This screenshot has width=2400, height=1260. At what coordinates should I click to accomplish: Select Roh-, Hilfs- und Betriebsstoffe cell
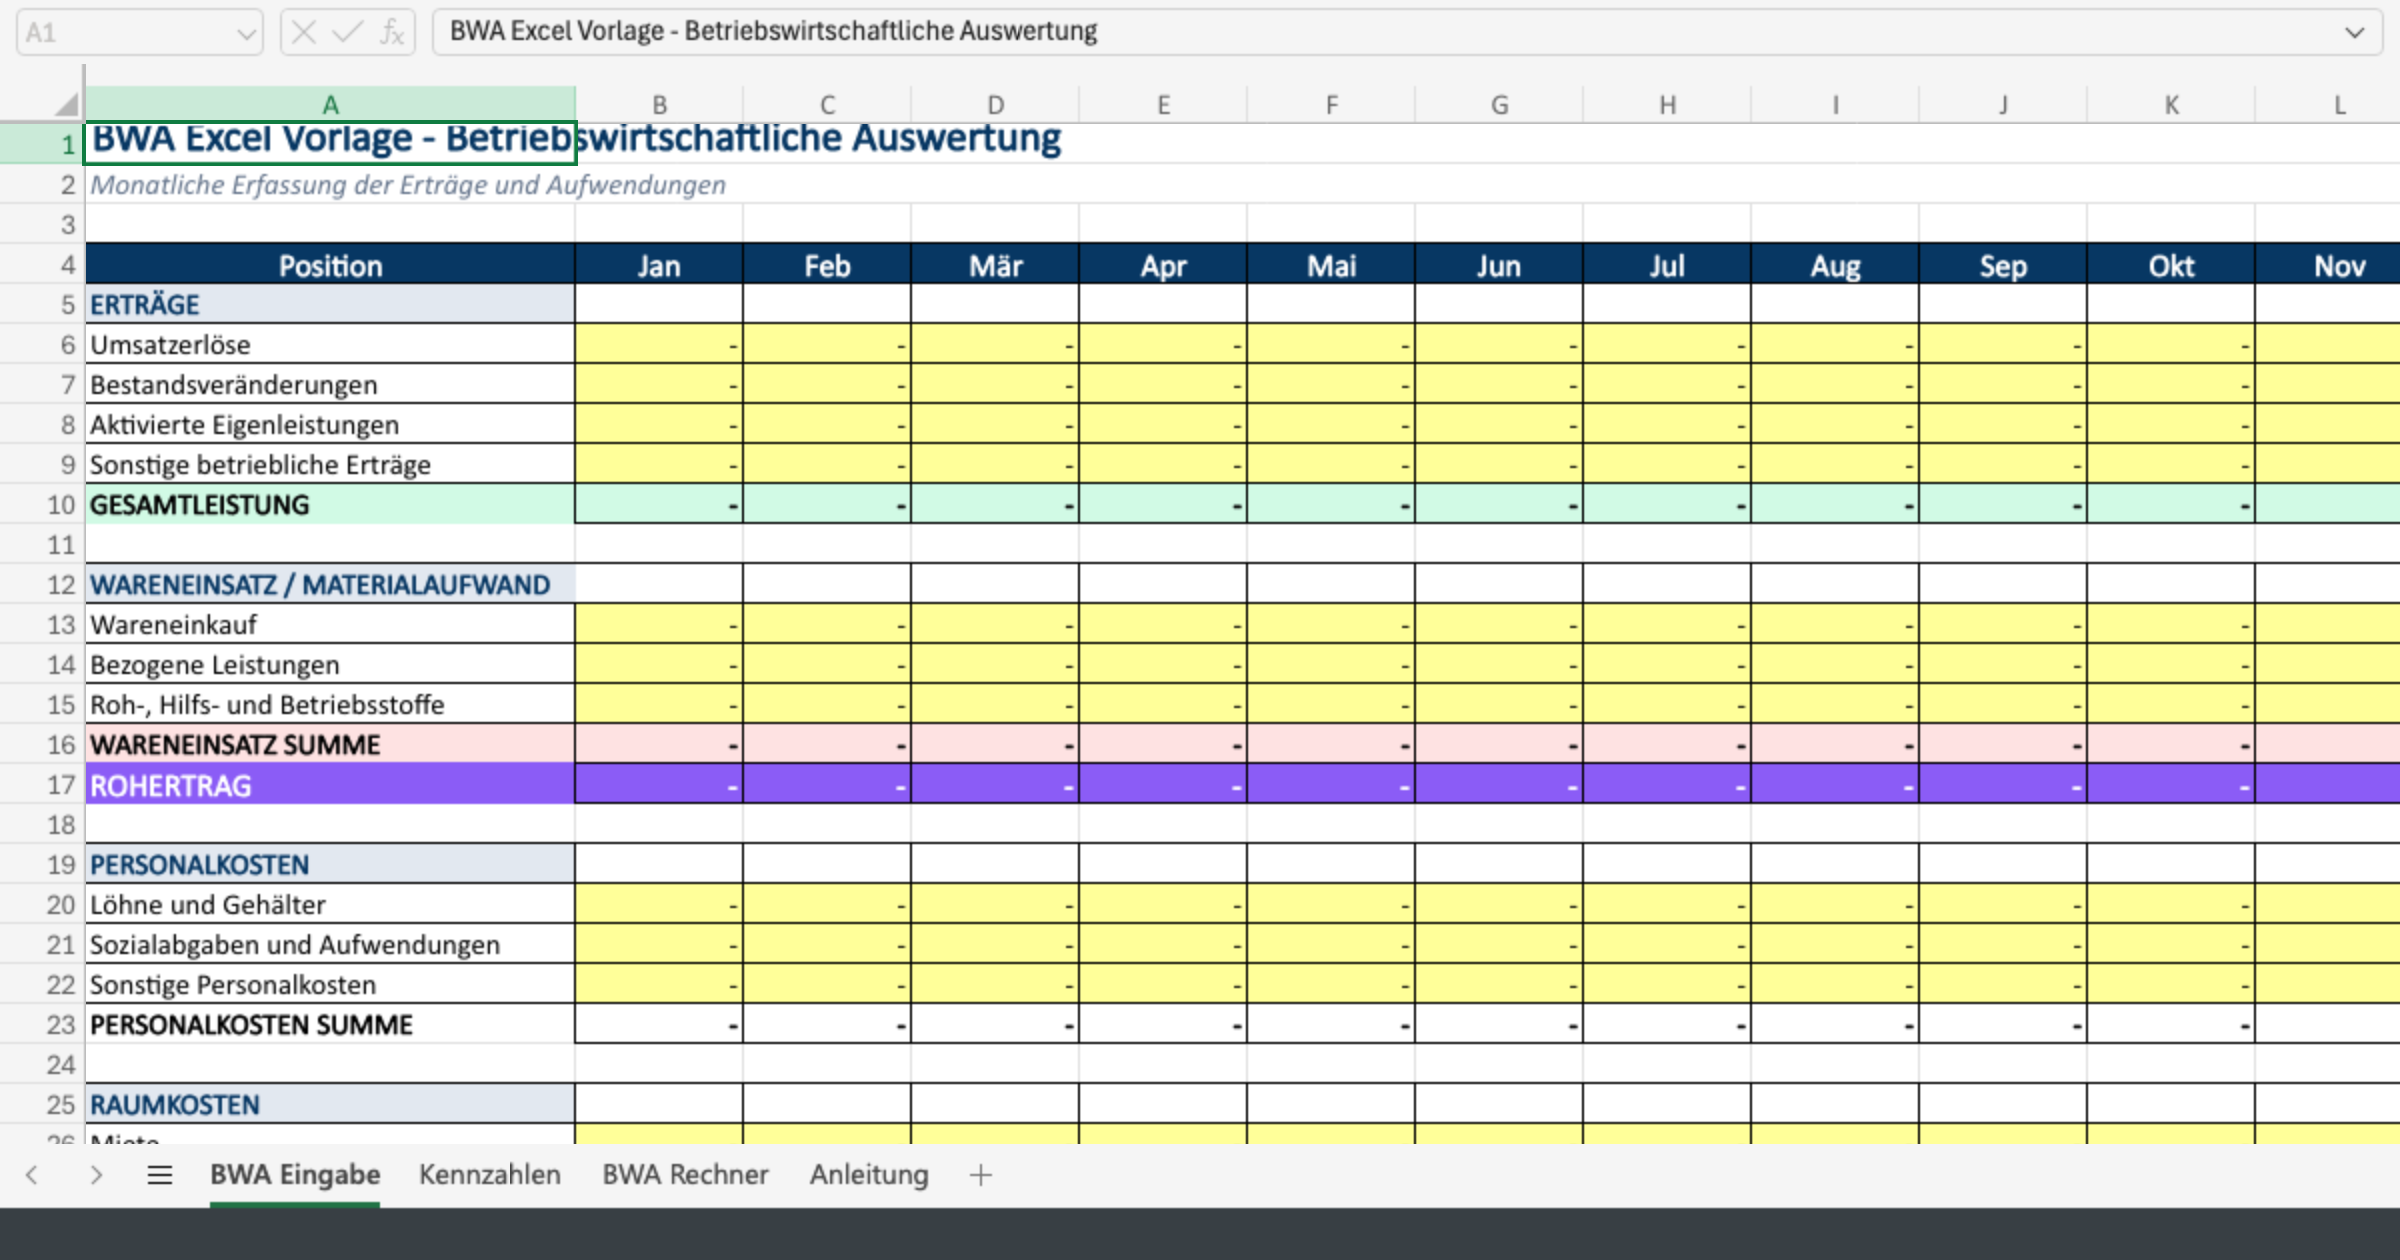pos(330,704)
